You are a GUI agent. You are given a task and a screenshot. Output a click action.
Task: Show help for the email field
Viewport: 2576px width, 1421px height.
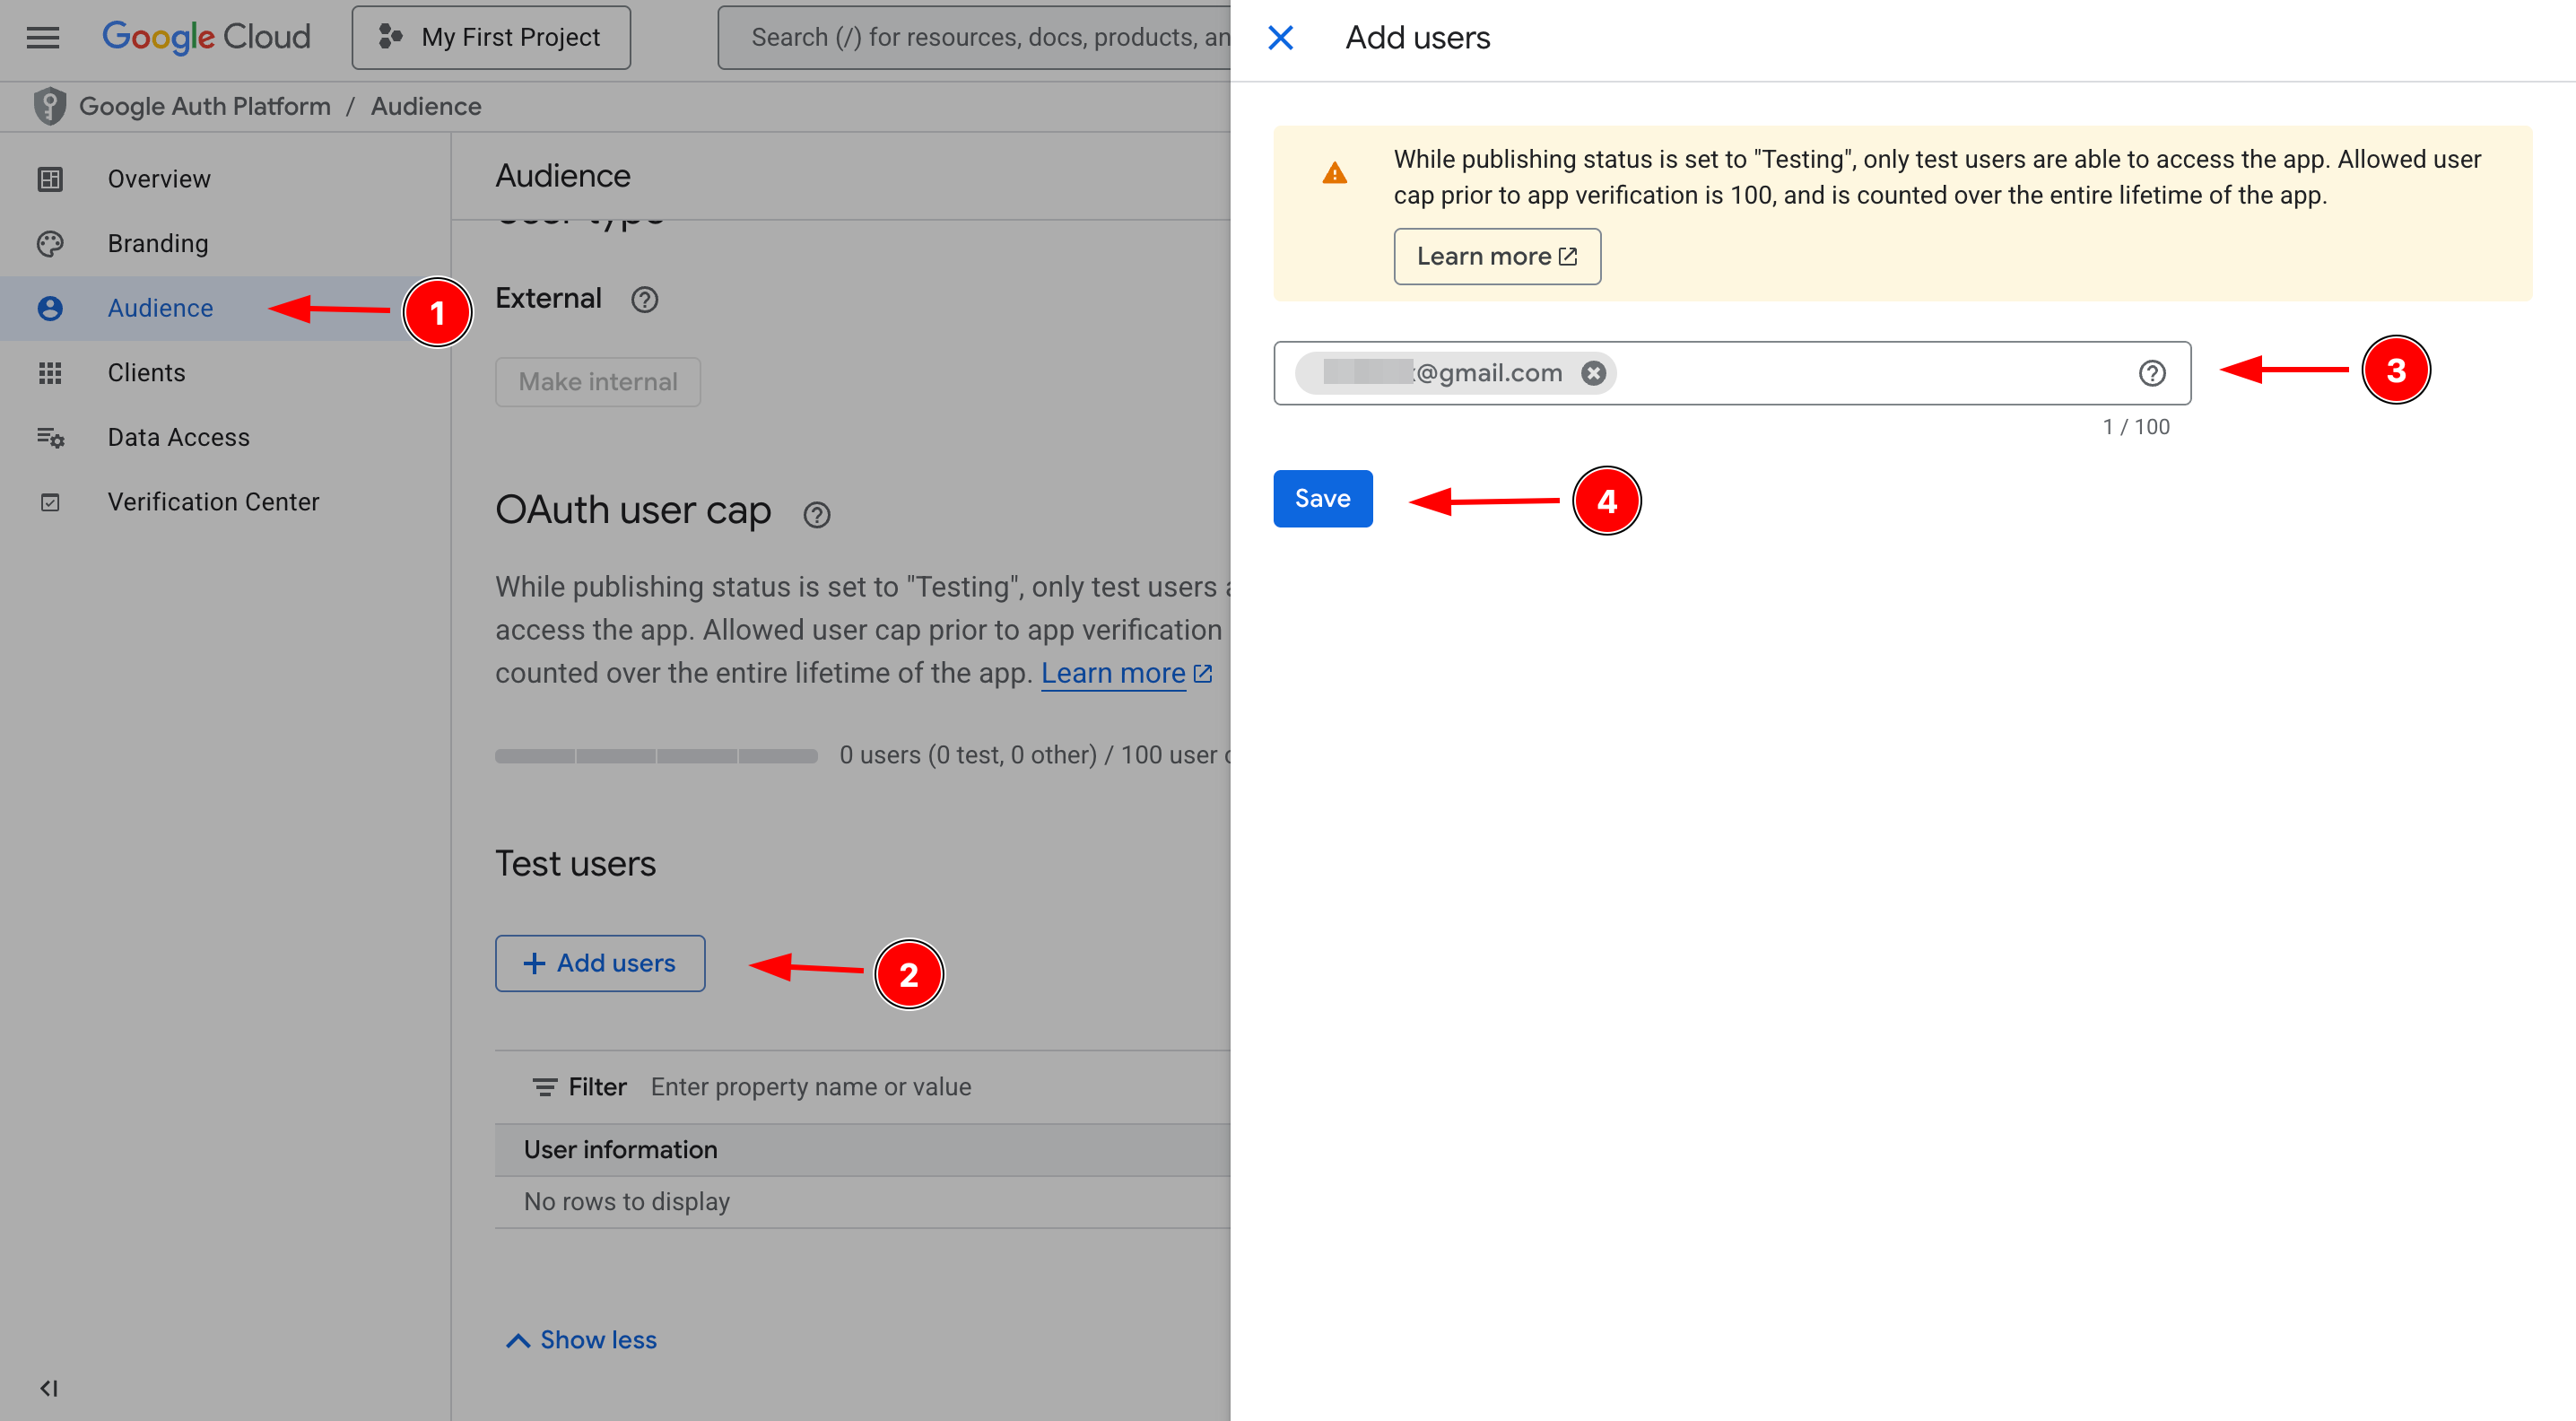(x=2152, y=373)
